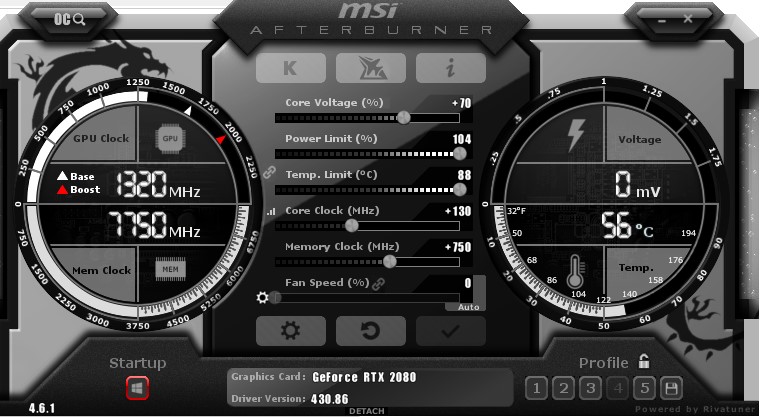
Task: Click the Temp. Limit slider handle
Action: click(460, 190)
